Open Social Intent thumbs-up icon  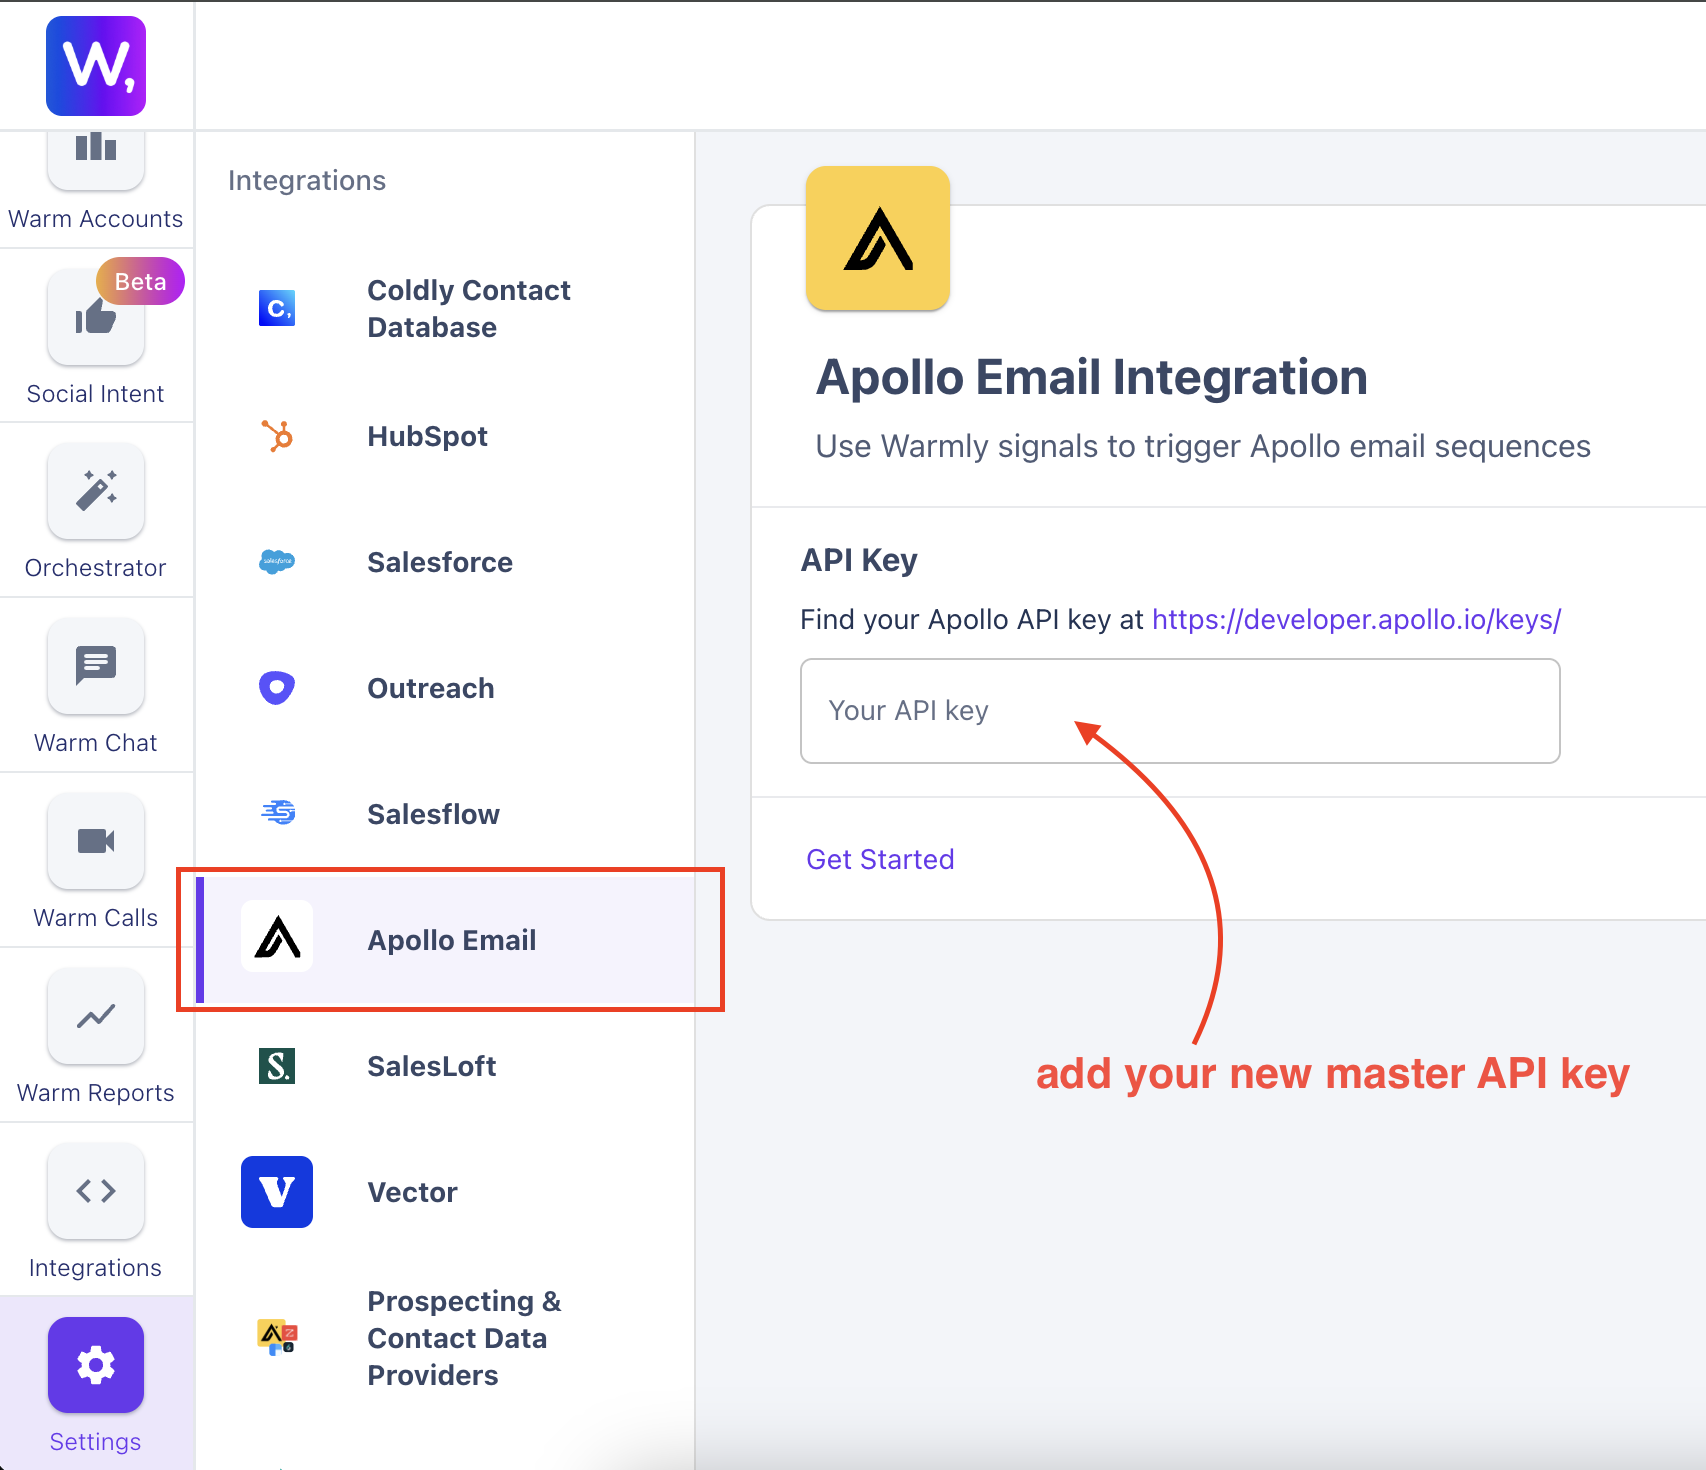[96, 317]
